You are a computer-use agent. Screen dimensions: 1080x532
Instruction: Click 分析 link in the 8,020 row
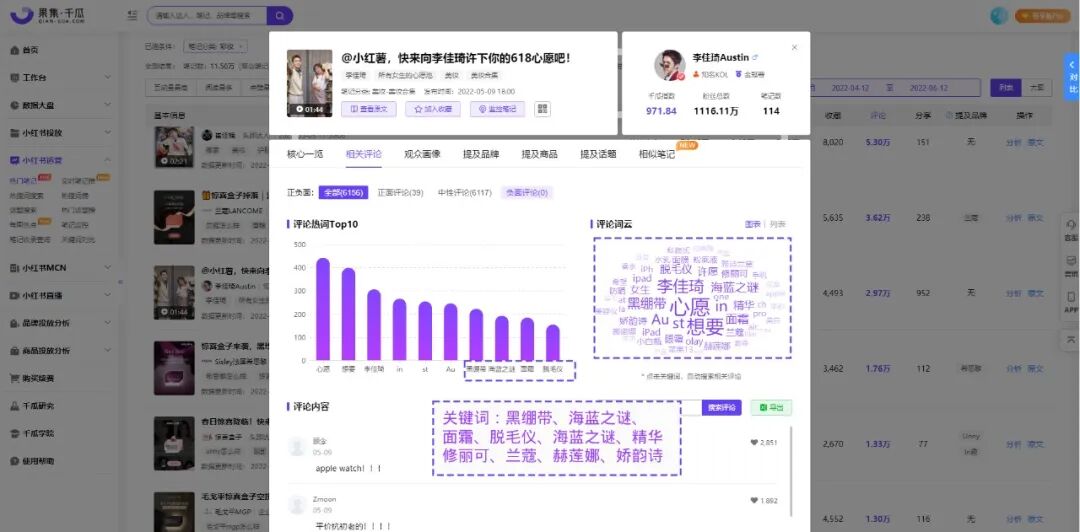[1013, 143]
